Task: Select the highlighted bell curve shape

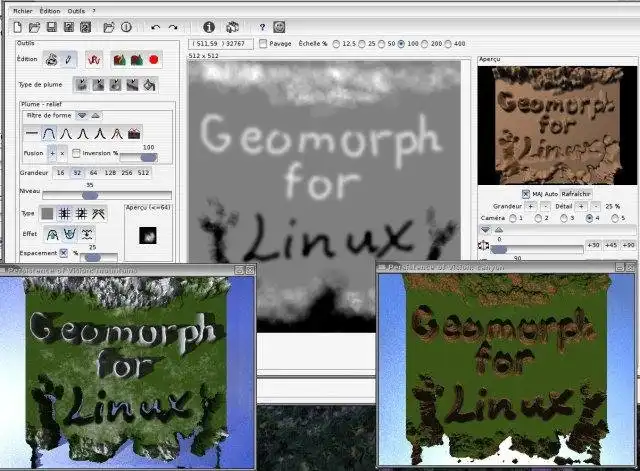Action: coord(49,133)
